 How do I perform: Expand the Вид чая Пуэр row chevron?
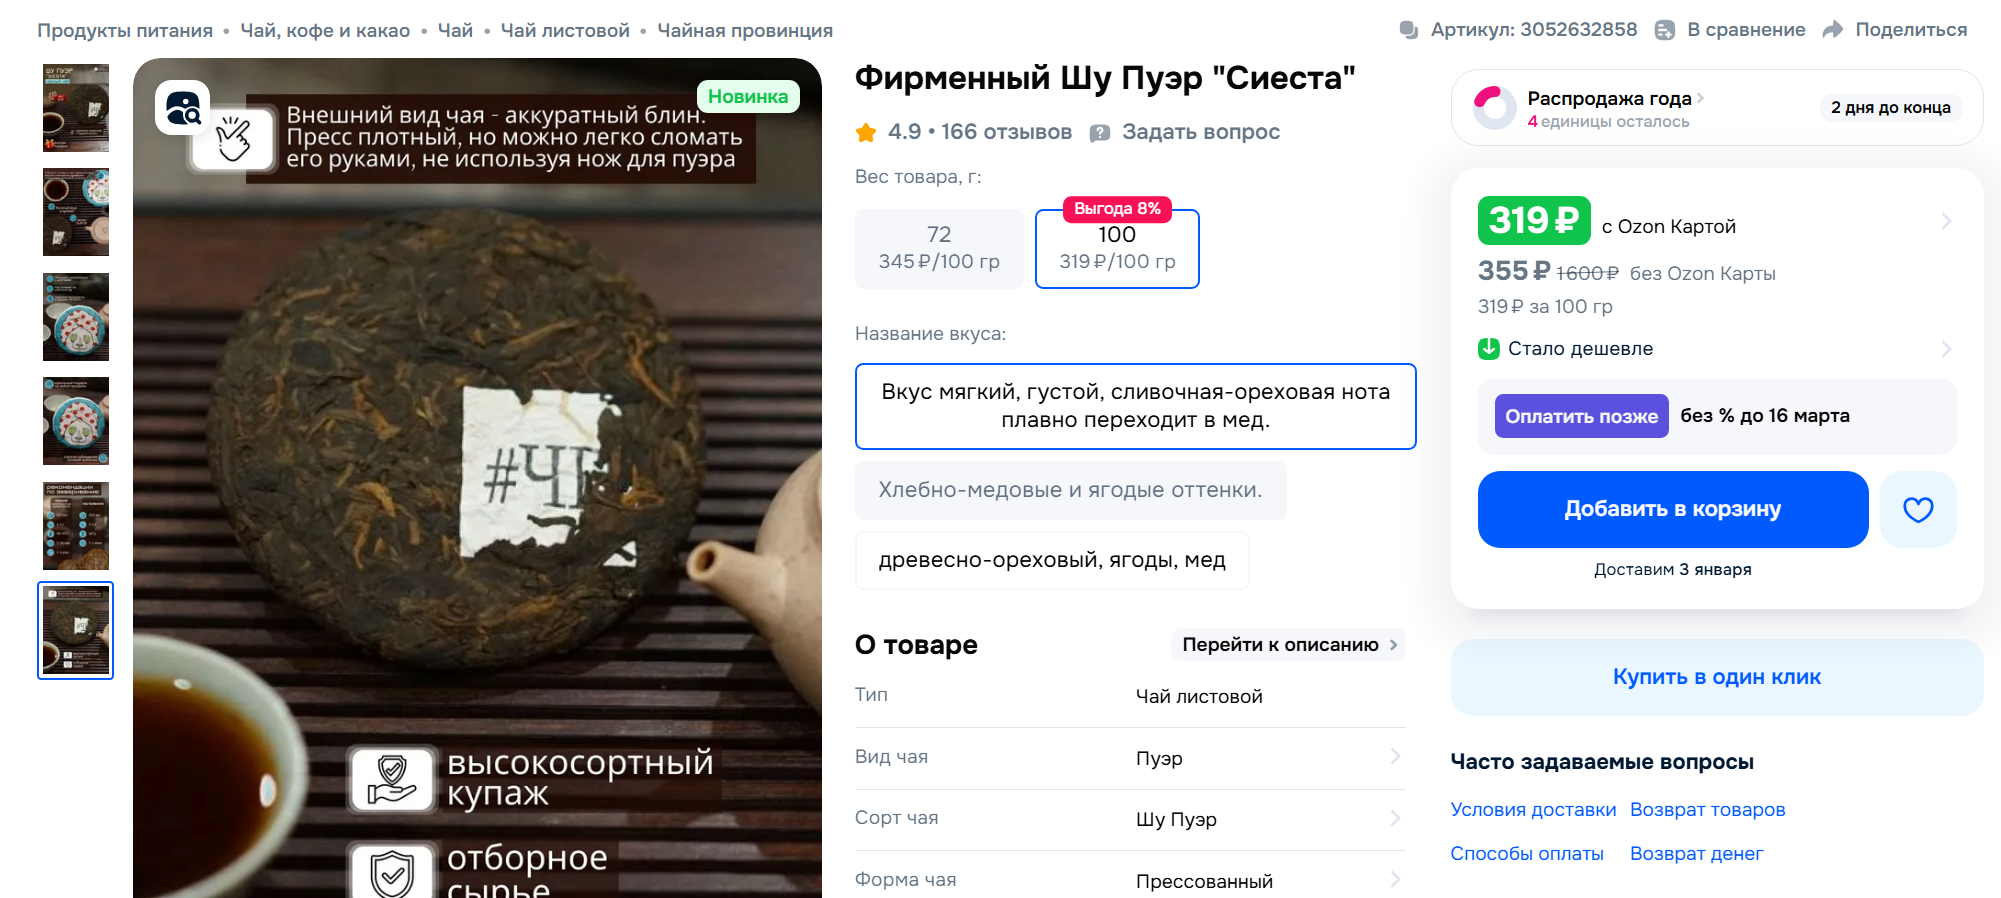click(1394, 757)
